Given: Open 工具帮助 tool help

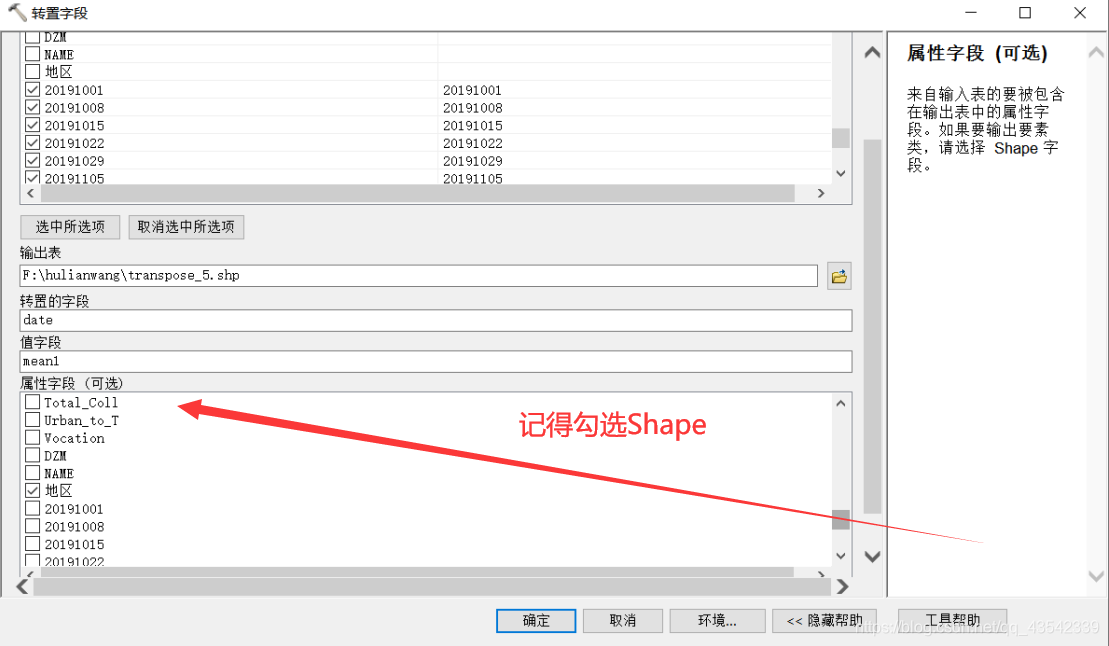Looking at the screenshot, I should click(952, 621).
